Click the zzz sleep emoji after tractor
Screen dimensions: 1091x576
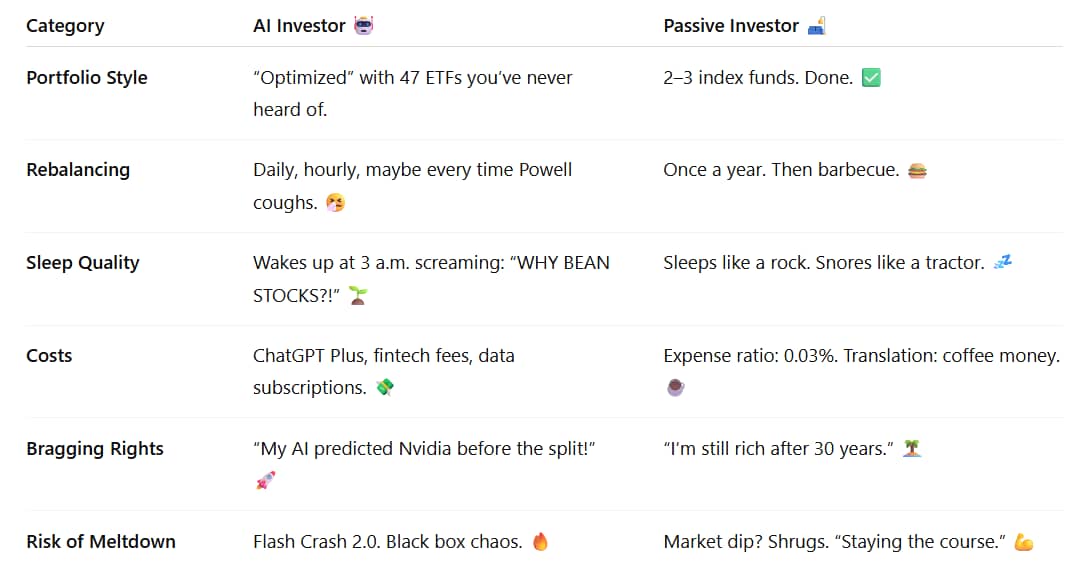pyautogui.click(x=1001, y=263)
